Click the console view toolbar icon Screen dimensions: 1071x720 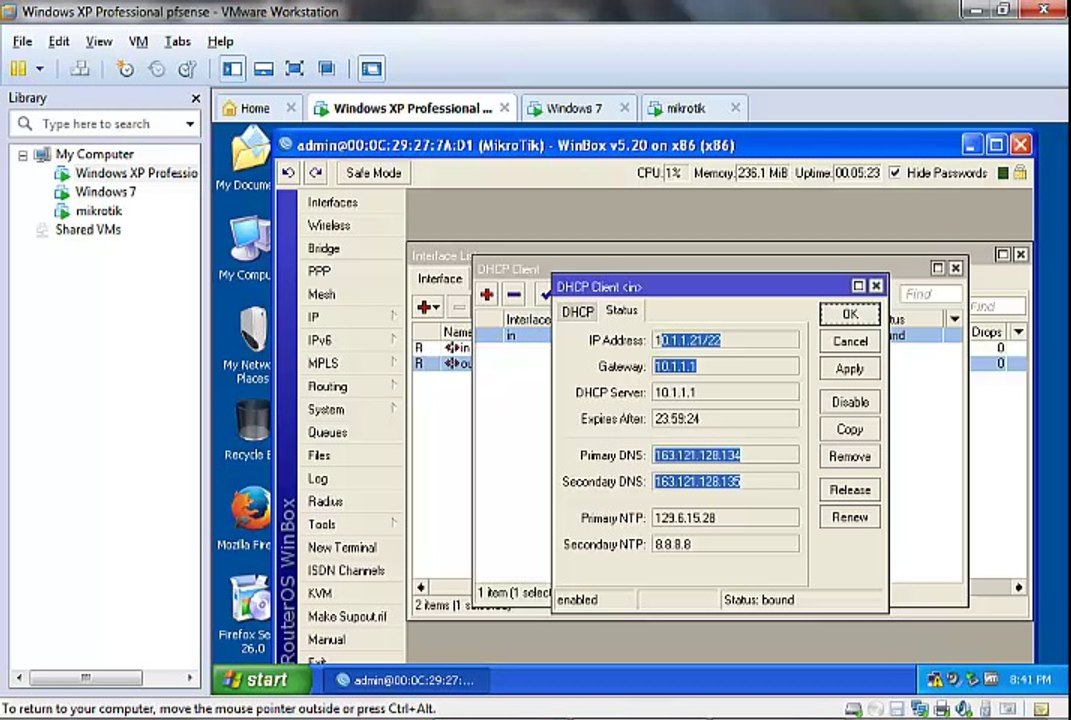click(372, 68)
